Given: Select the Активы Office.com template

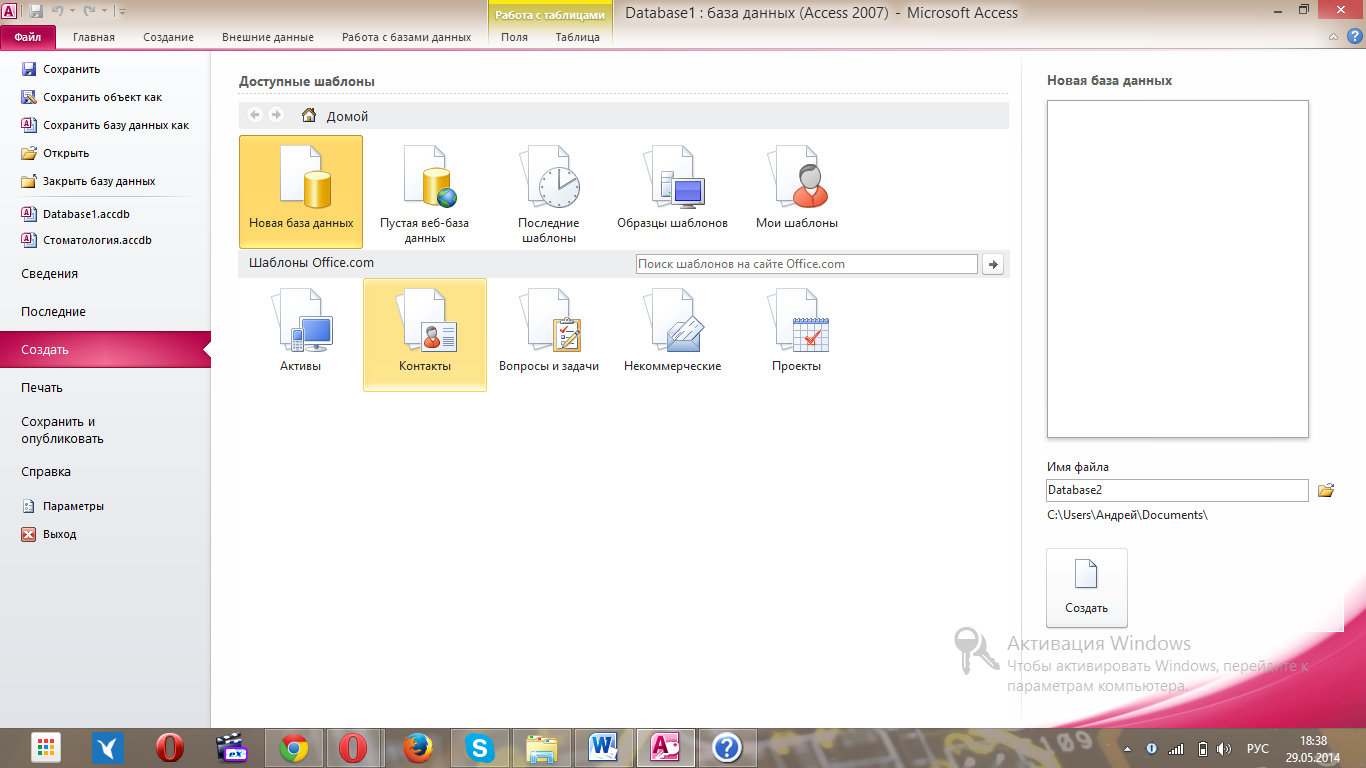Looking at the screenshot, I should [x=301, y=335].
